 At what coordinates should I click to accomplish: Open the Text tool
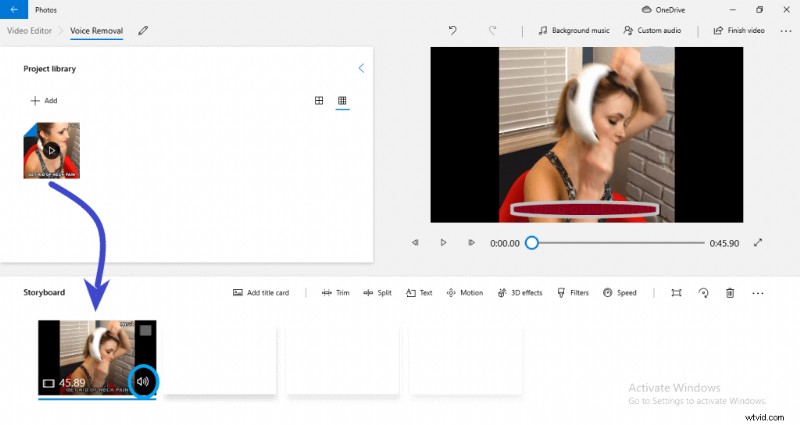419,293
